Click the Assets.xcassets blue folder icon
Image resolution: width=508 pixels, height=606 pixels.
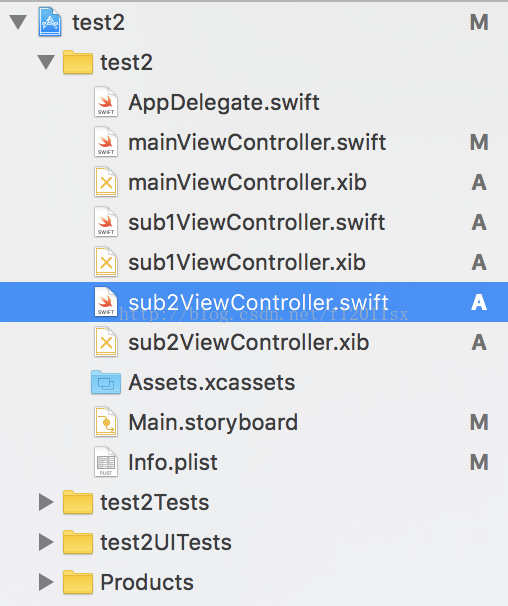coord(106,382)
